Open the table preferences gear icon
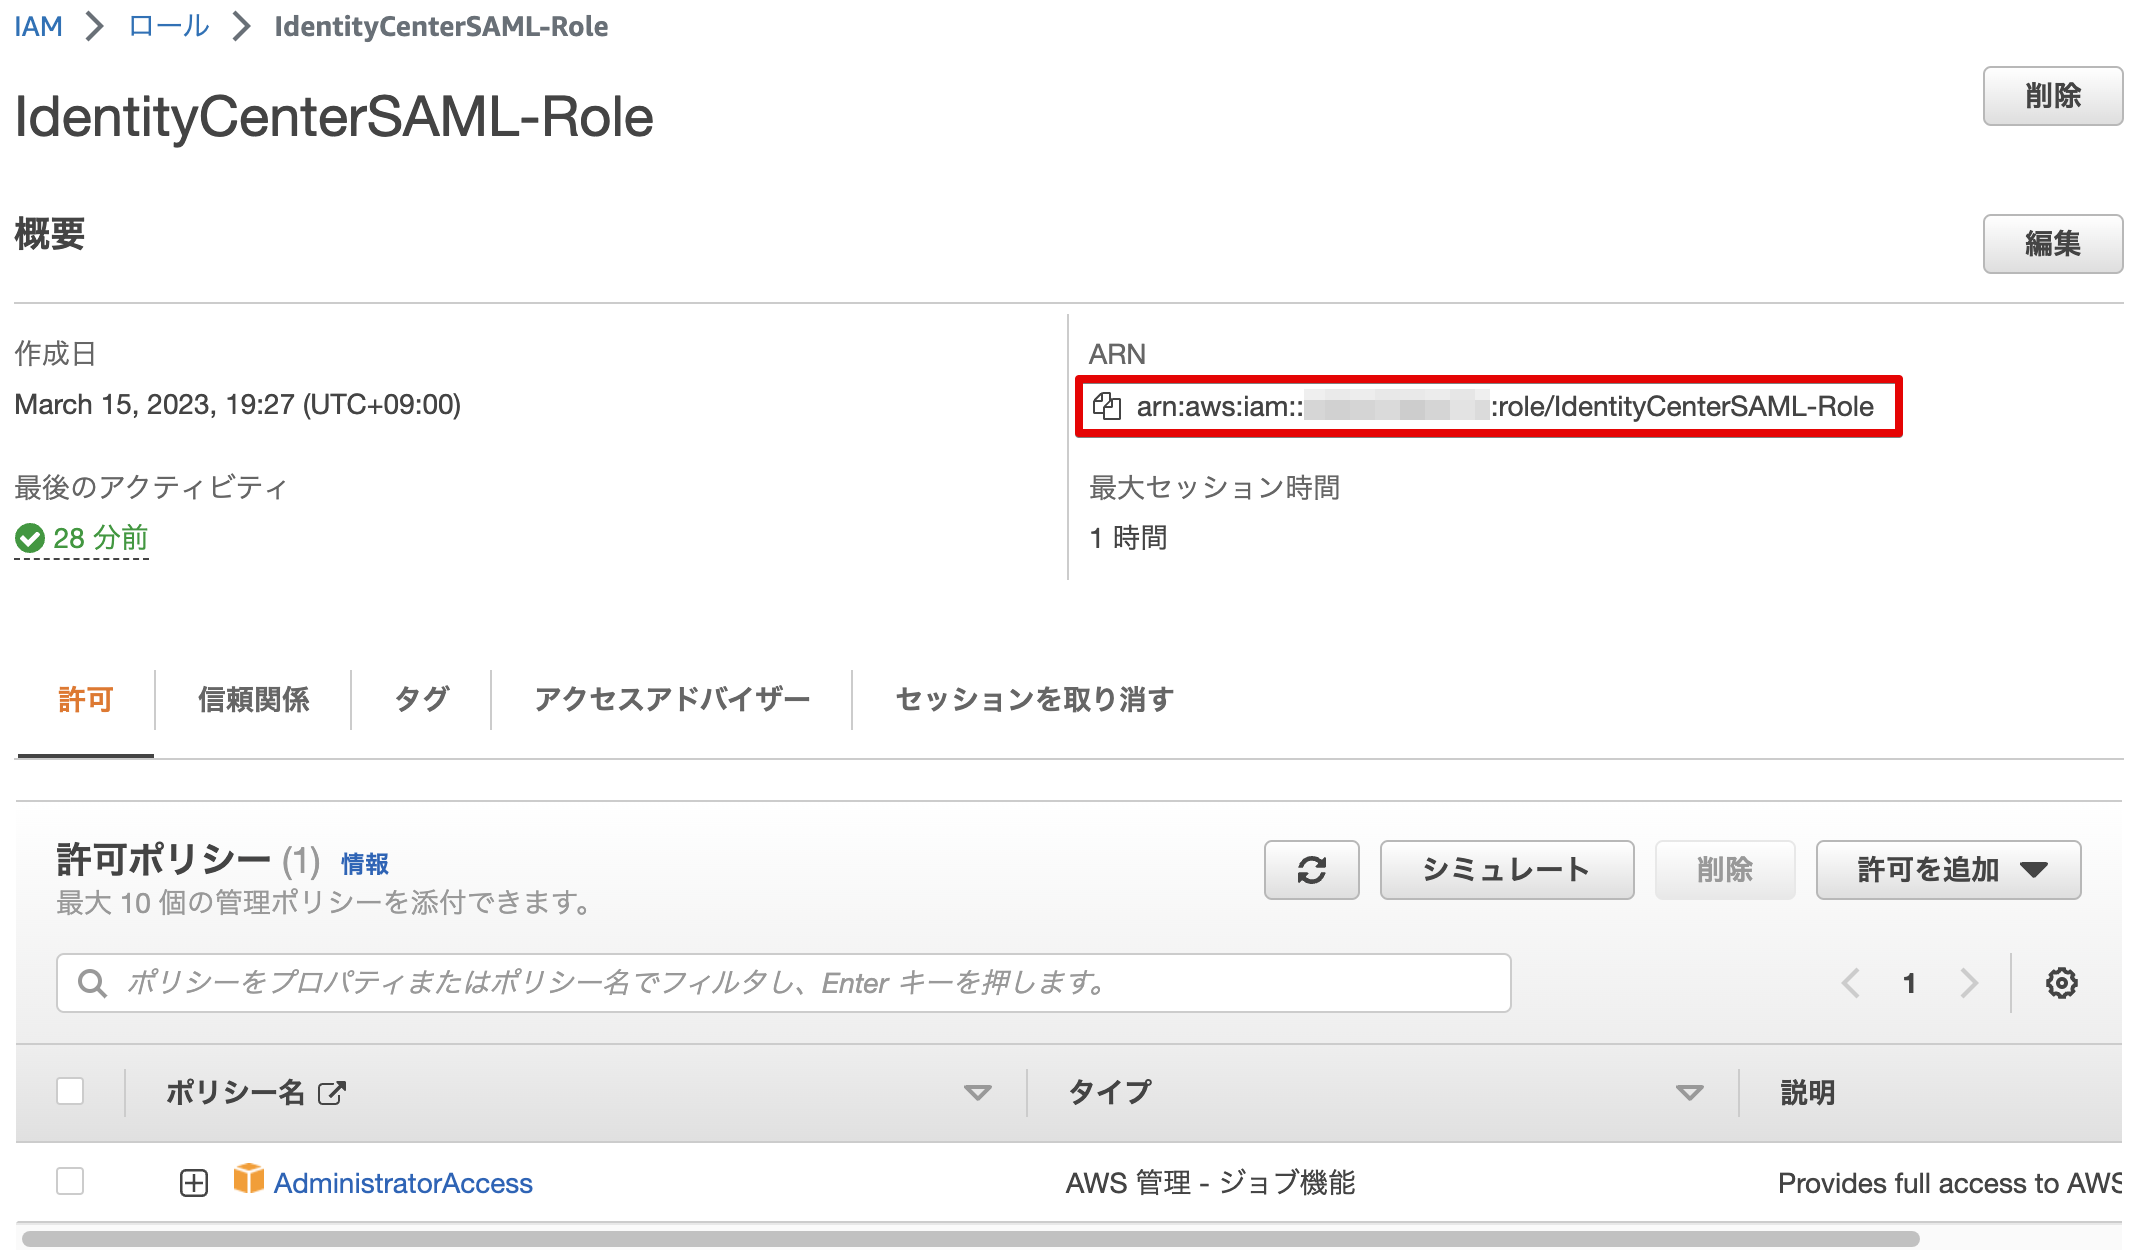2134x1250 pixels. click(x=2059, y=983)
